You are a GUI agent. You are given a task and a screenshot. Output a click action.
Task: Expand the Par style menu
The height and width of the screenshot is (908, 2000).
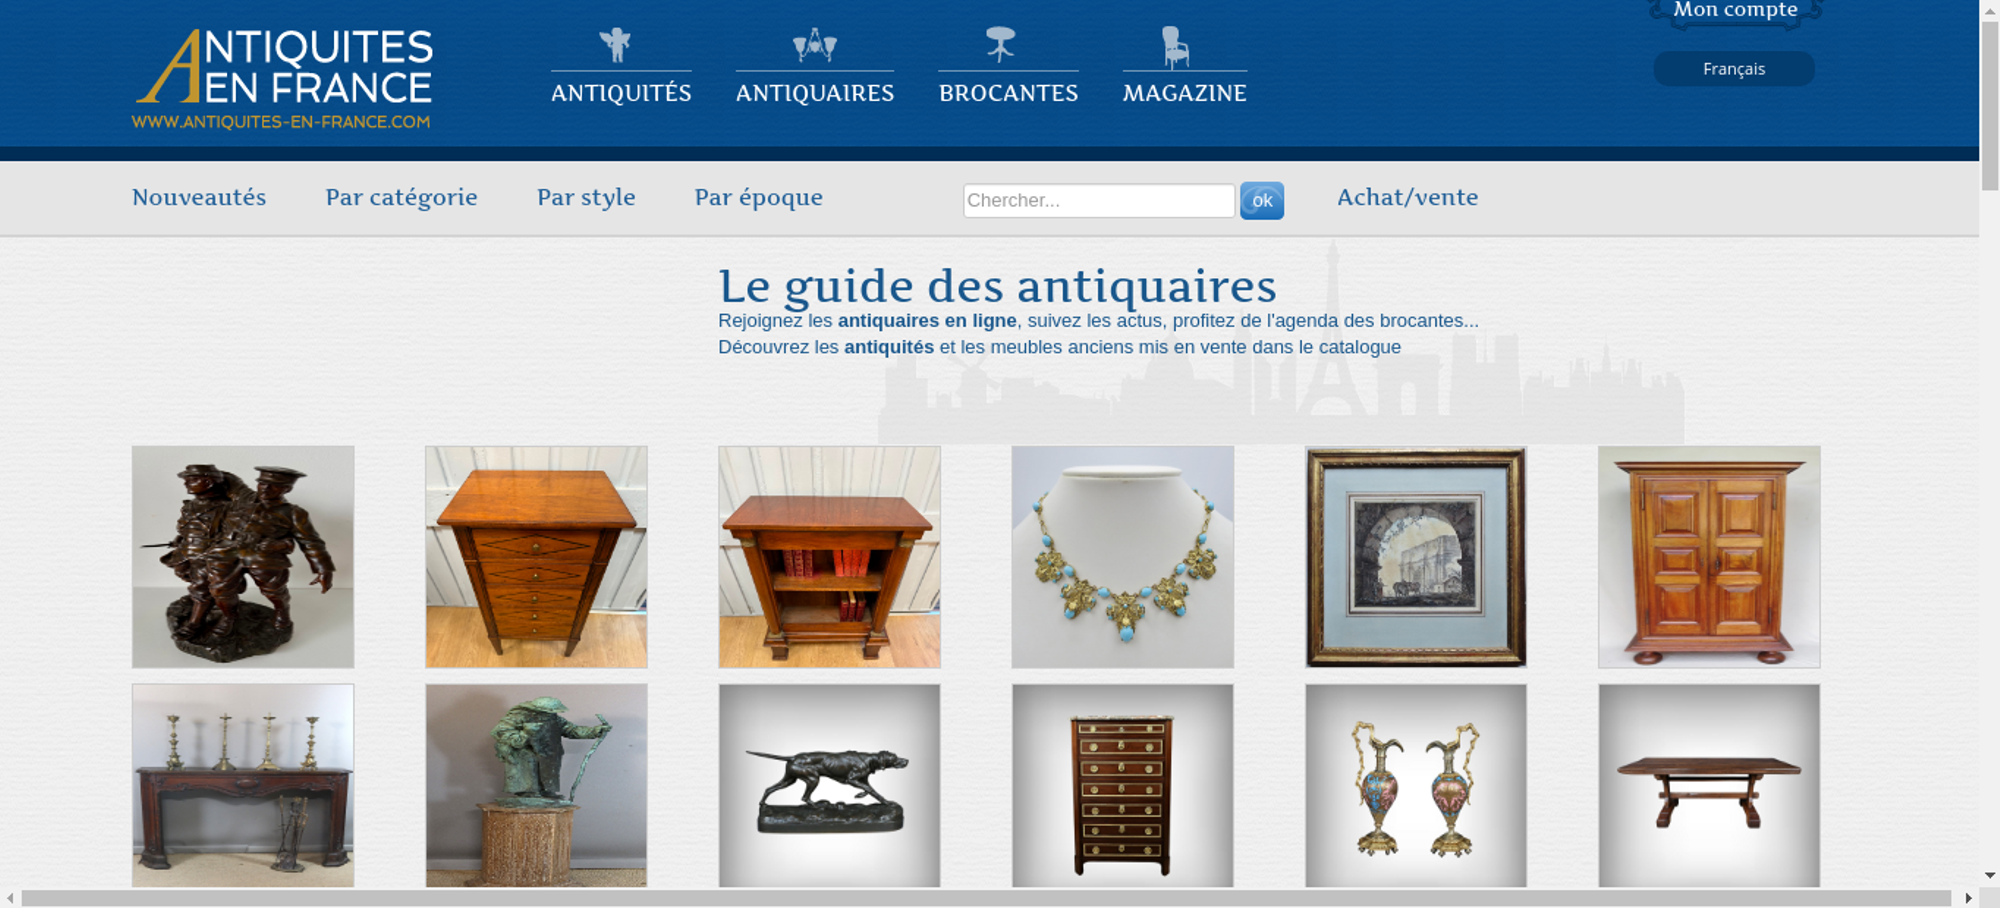tap(586, 197)
